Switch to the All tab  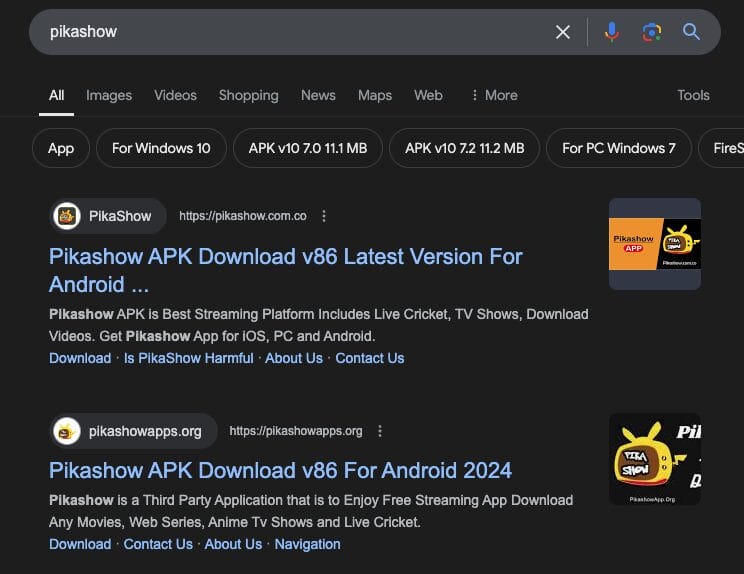point(56,95)
